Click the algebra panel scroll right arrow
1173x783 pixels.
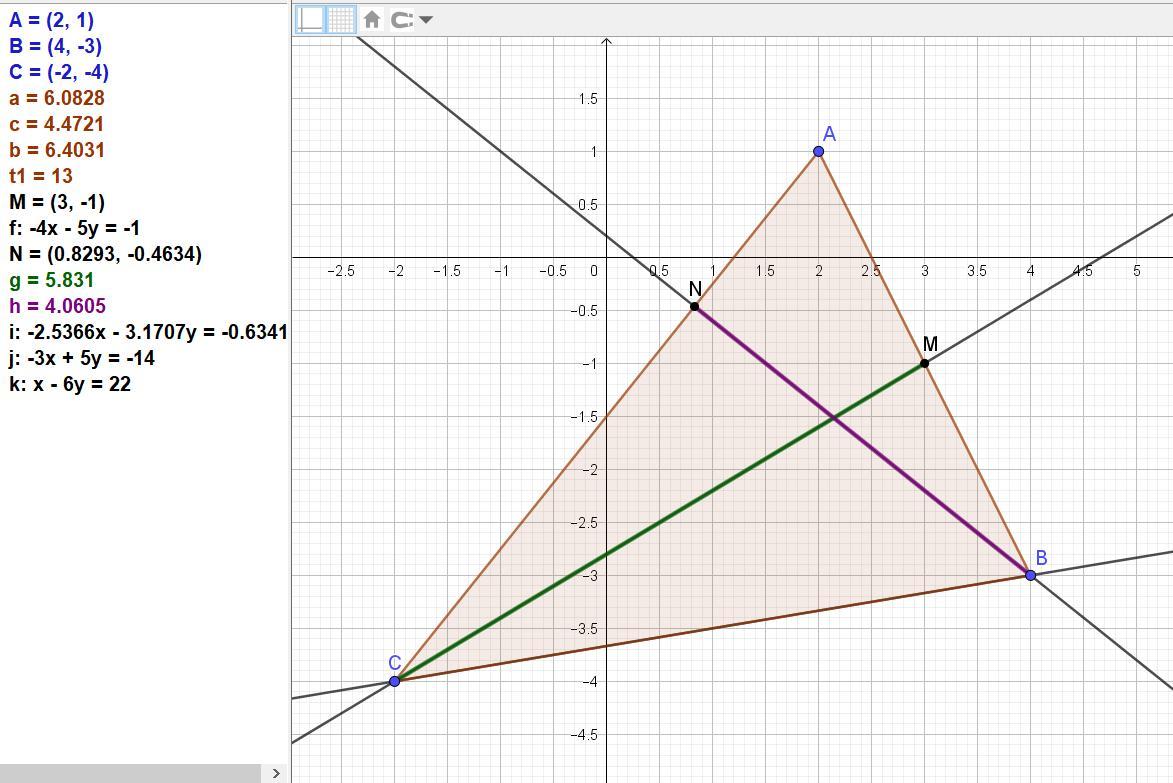point(276,773)
